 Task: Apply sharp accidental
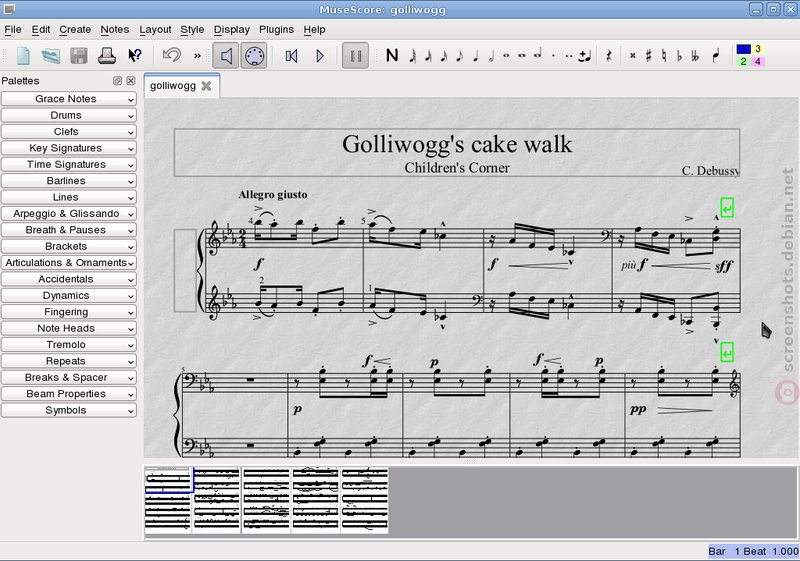point(648,55)
